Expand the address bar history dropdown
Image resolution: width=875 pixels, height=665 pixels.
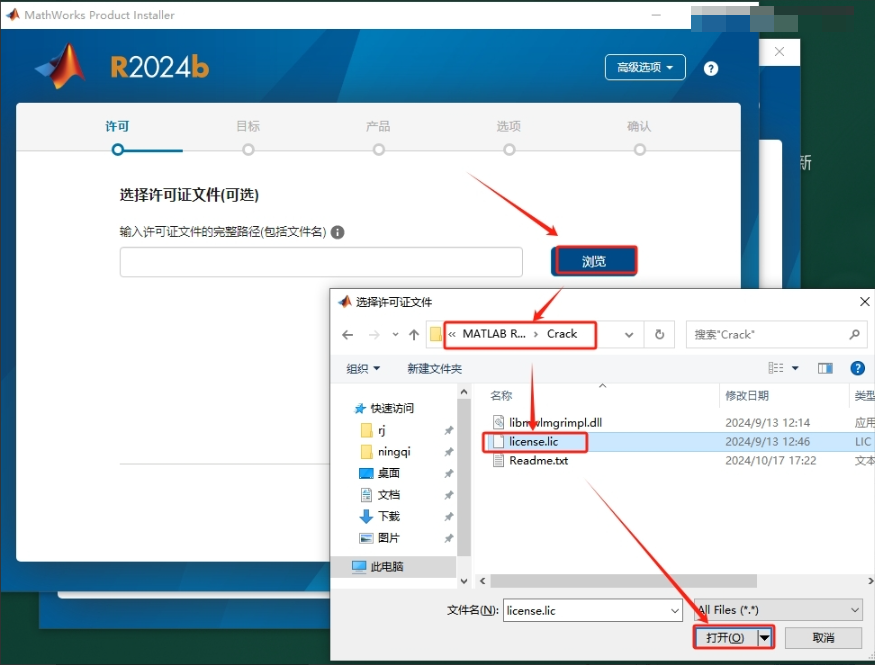coord(629,335)
